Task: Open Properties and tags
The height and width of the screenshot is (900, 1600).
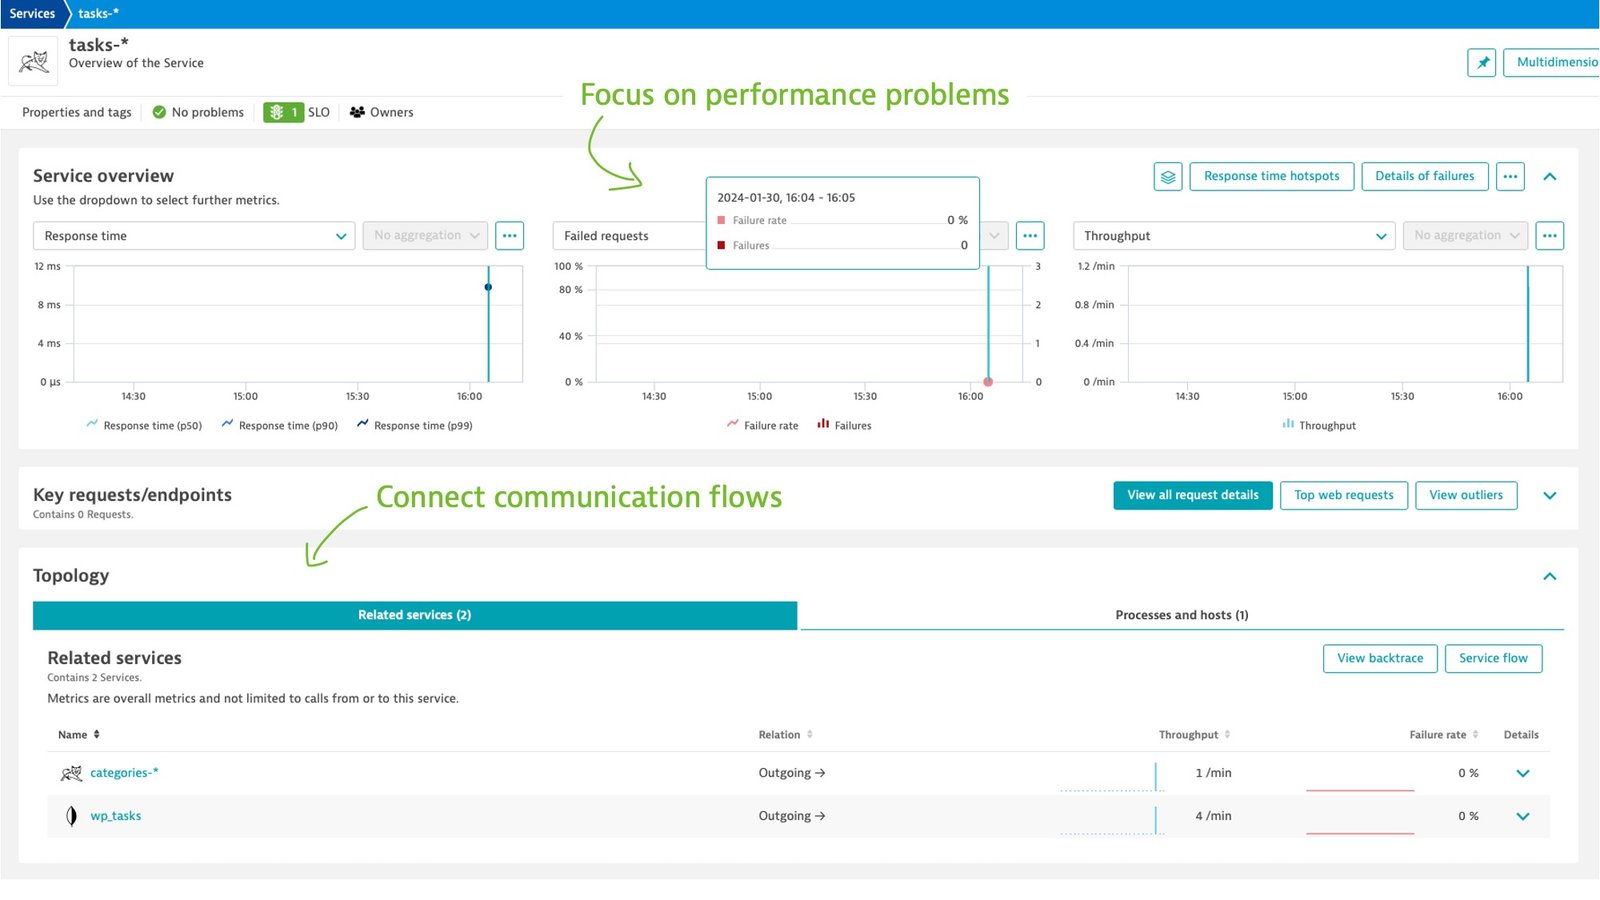Action: 77,112
